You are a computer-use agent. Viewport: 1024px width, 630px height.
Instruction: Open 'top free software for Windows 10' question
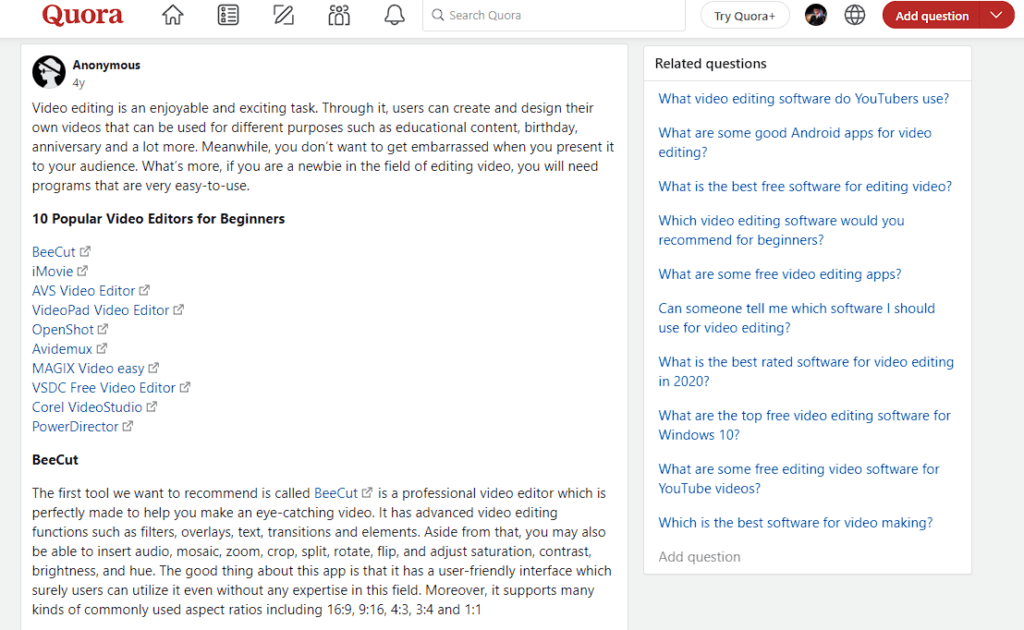[804, 425]
